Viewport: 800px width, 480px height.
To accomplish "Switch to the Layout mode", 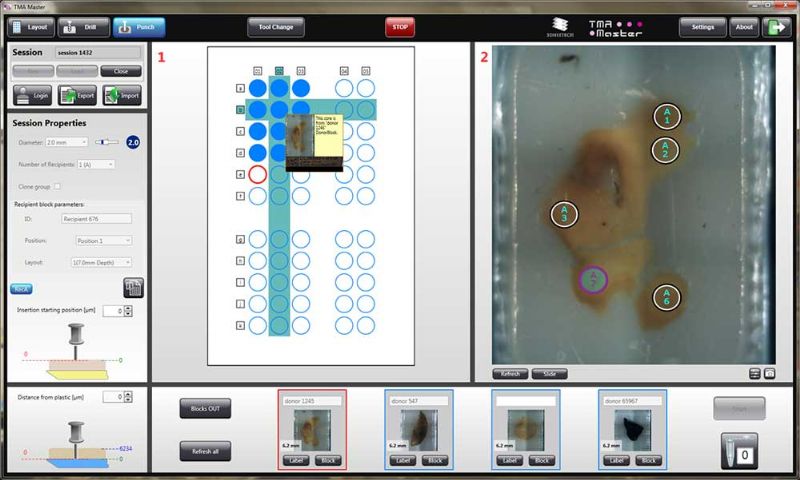I will [x=31, y=27].
